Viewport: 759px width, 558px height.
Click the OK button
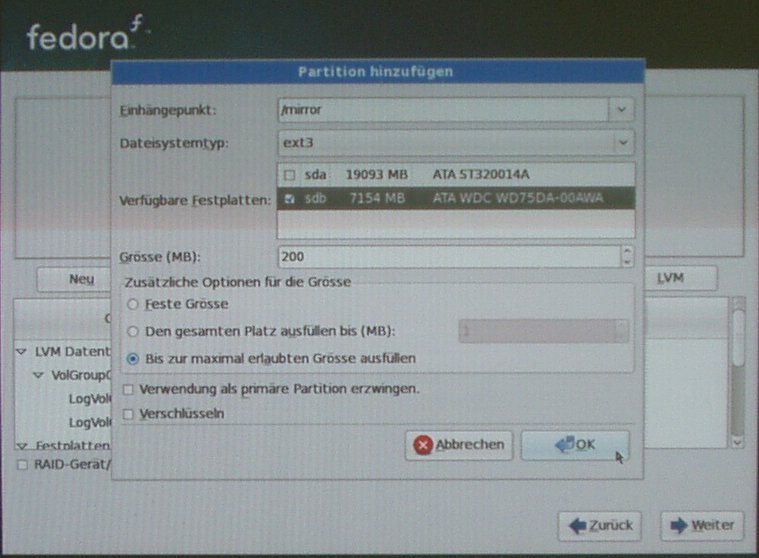click(x=575, y=445)
